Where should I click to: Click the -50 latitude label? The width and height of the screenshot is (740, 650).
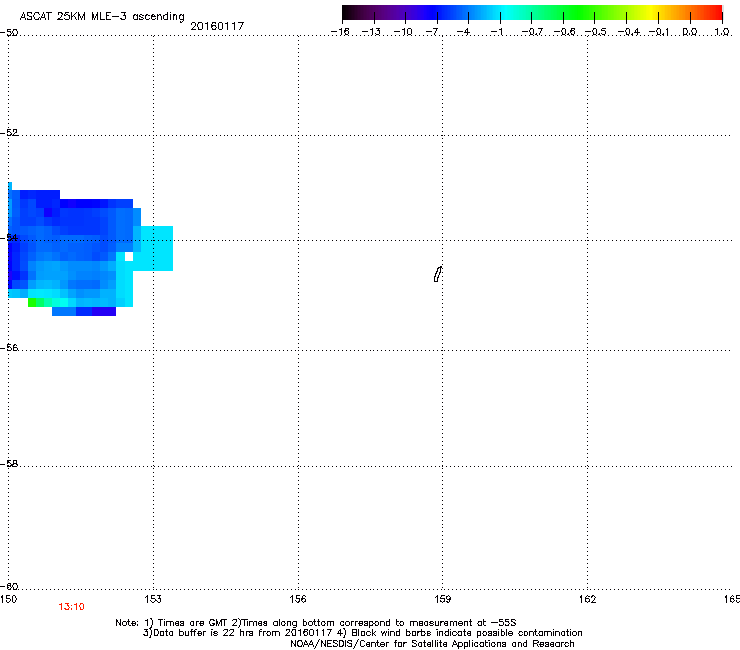(x=9, y=33)
